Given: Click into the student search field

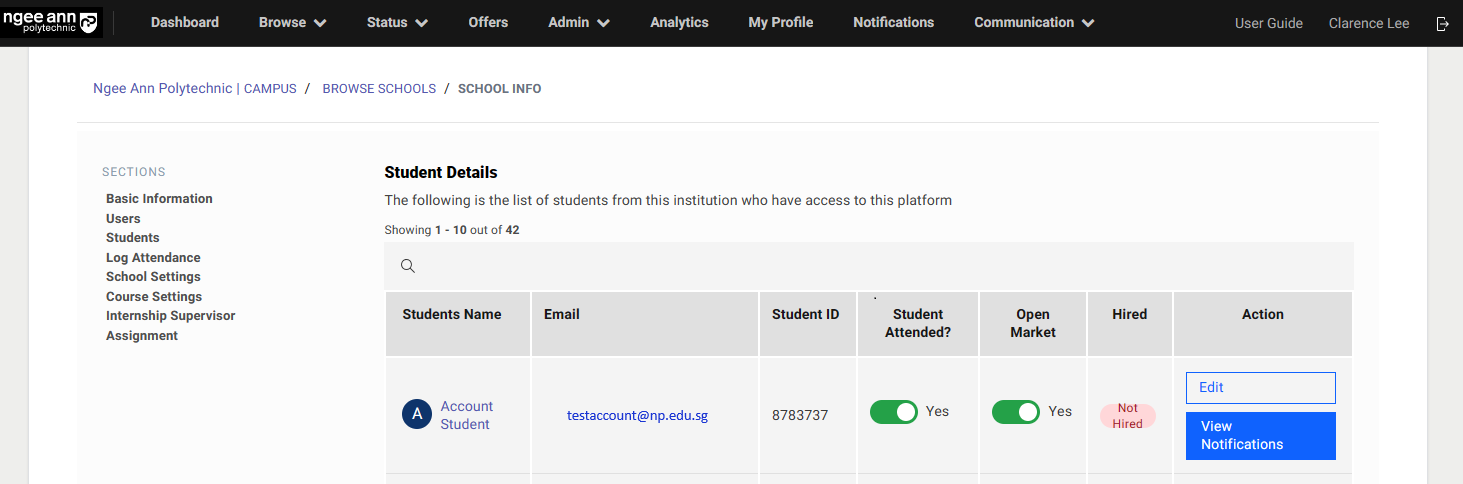Looking at the screenshot, I should pos(868,266).
